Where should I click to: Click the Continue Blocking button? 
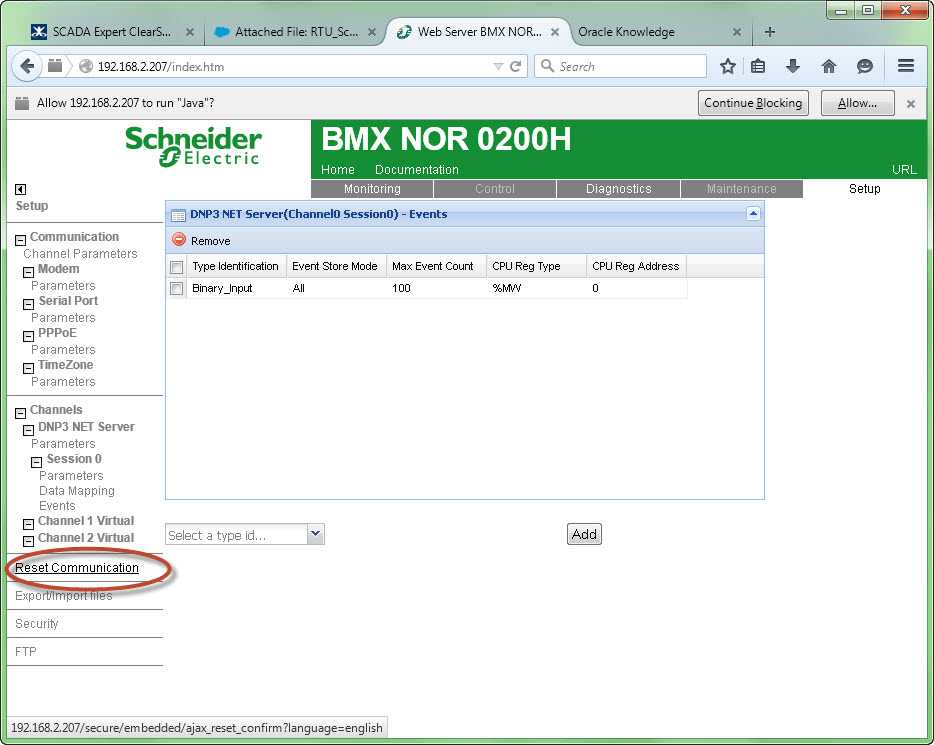click(753, 103)
